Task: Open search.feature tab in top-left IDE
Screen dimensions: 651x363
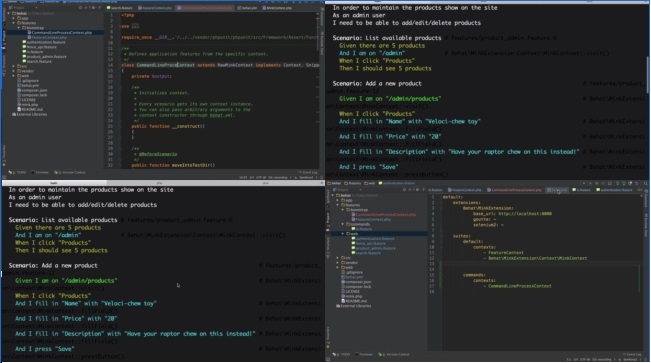Action: [x=120, y=8]
